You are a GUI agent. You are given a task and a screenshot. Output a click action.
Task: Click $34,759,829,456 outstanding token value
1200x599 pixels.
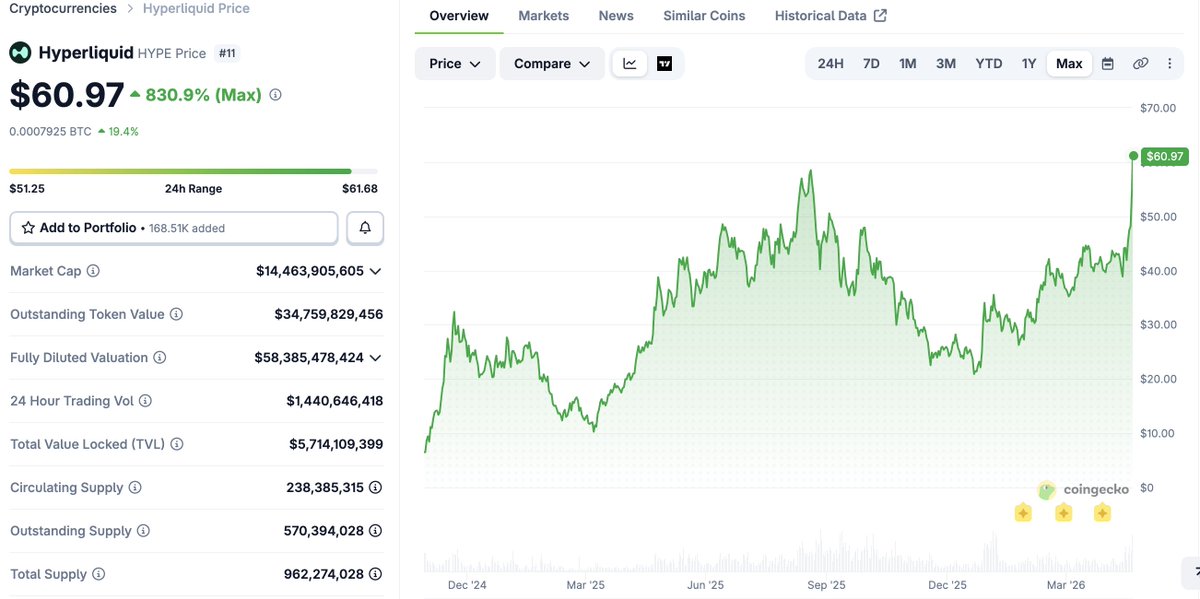(329, 314)
